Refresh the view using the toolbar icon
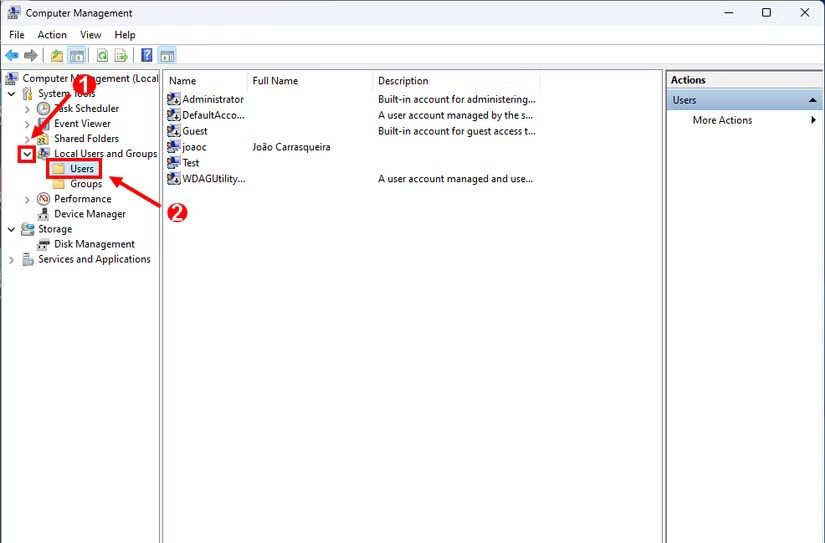Screen dimensions: 825x543 [103, 55]
